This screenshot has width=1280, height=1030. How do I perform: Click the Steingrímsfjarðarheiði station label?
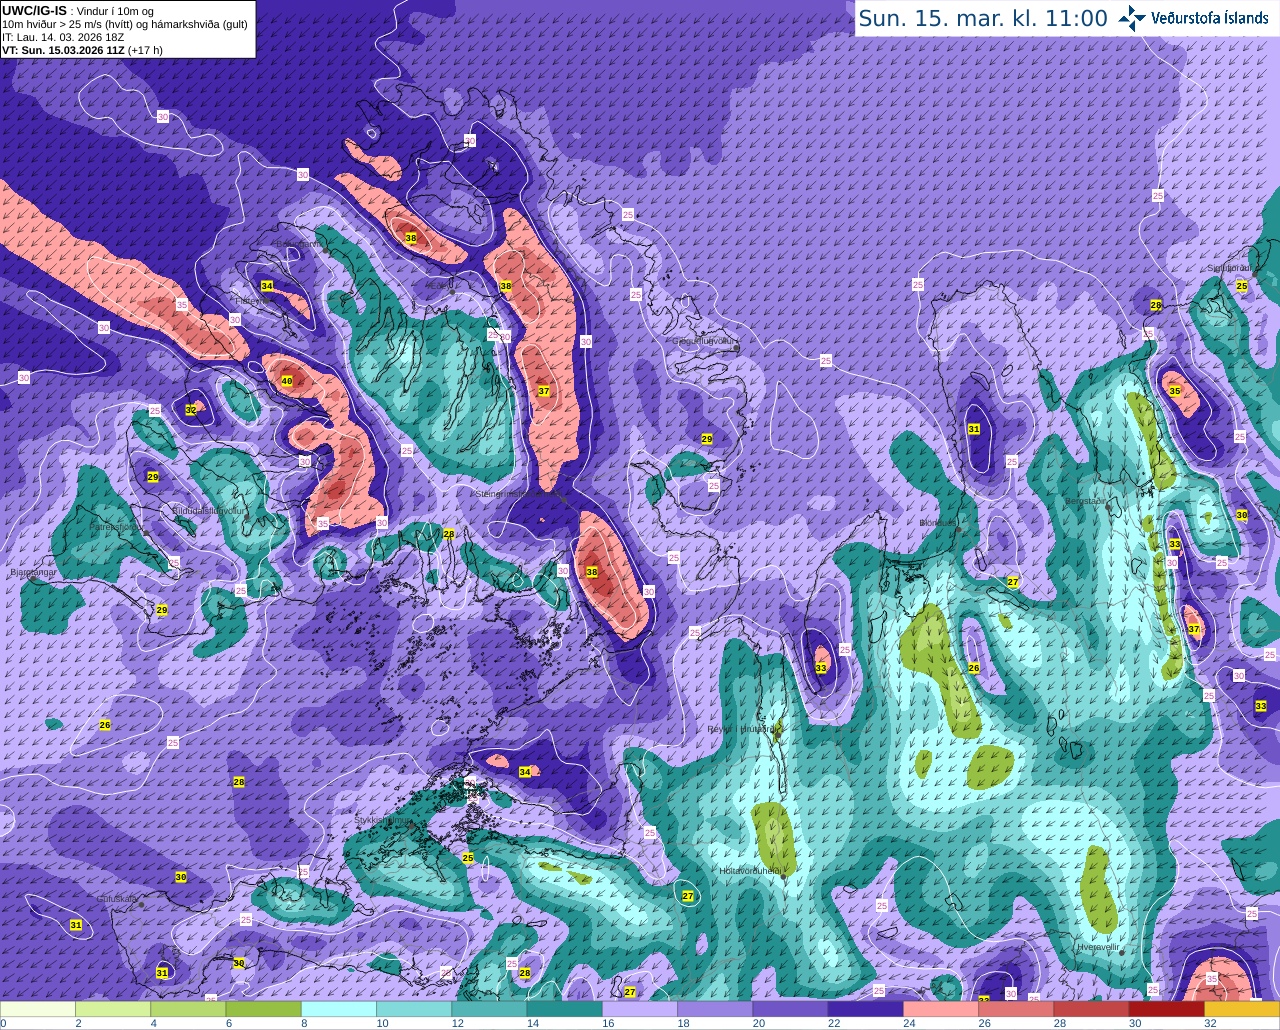pos(518,493)
